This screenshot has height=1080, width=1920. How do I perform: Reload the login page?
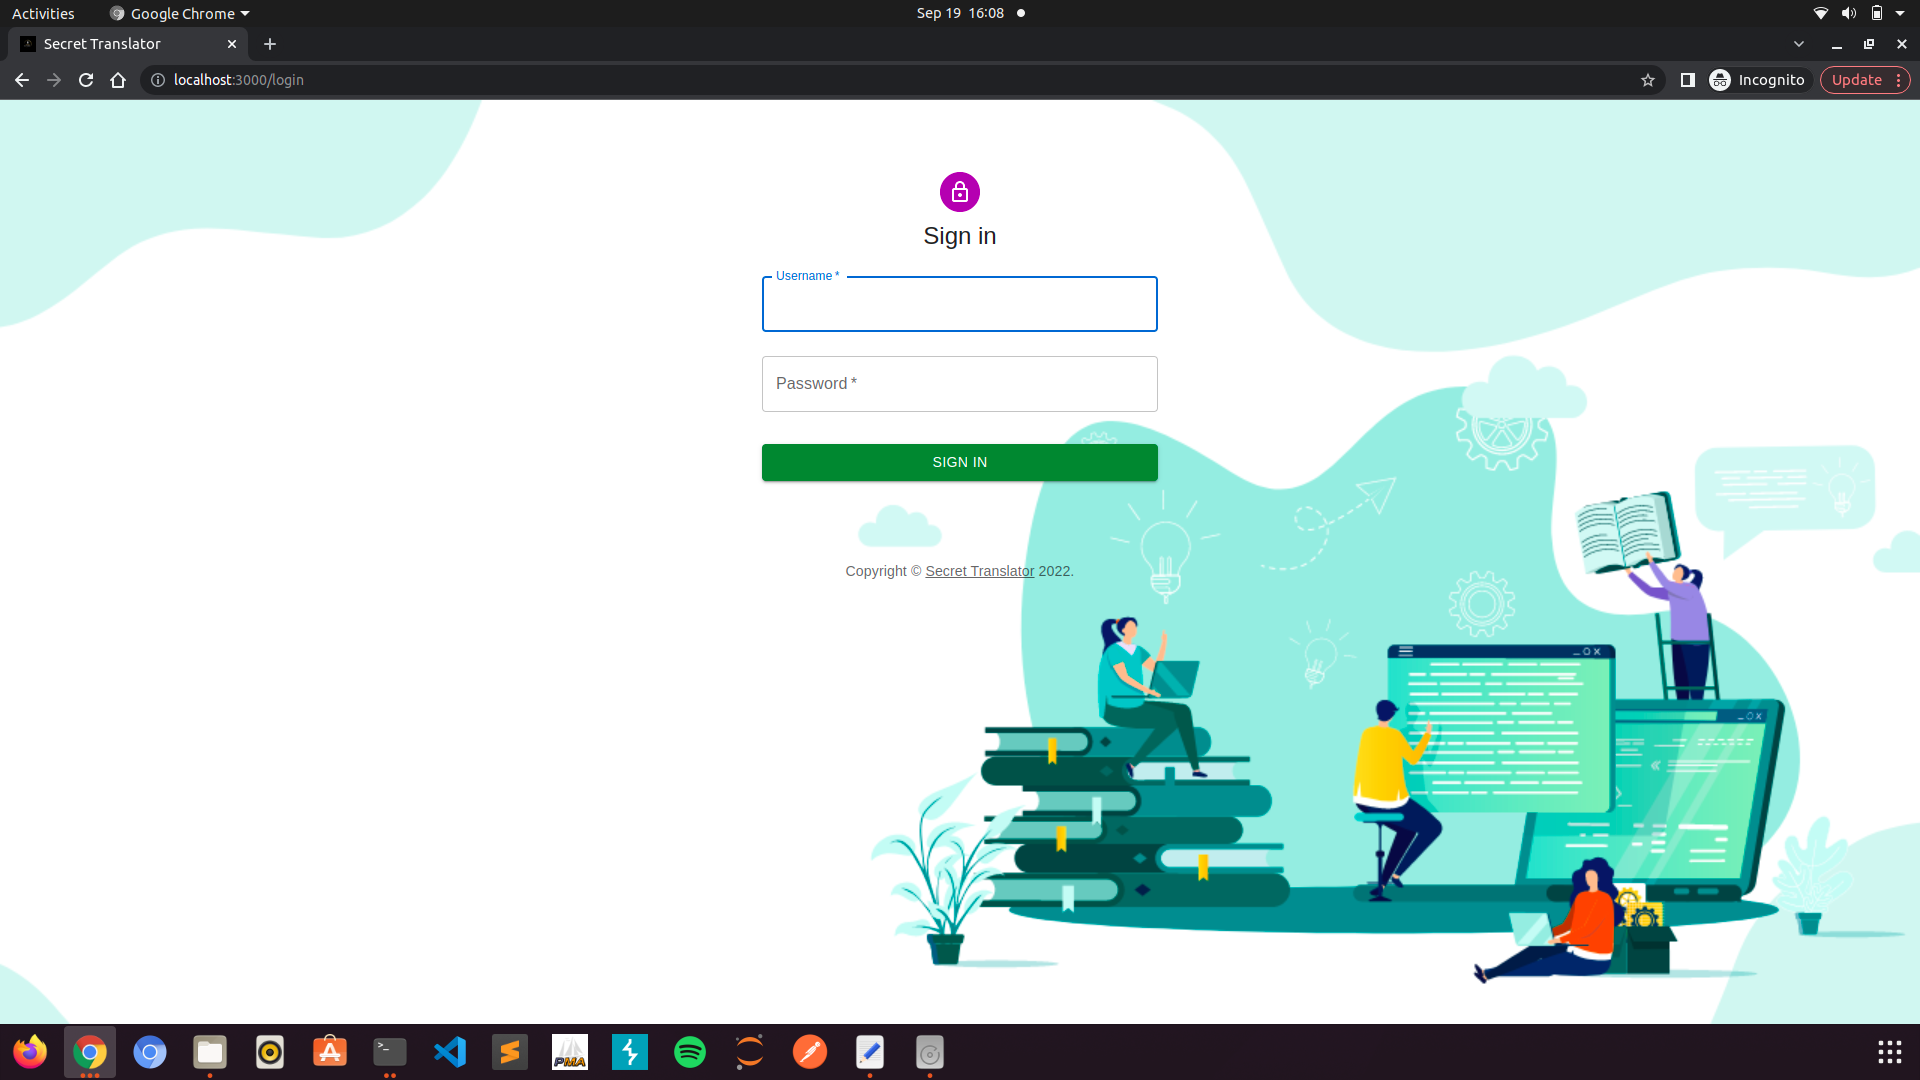coord(86,80)
